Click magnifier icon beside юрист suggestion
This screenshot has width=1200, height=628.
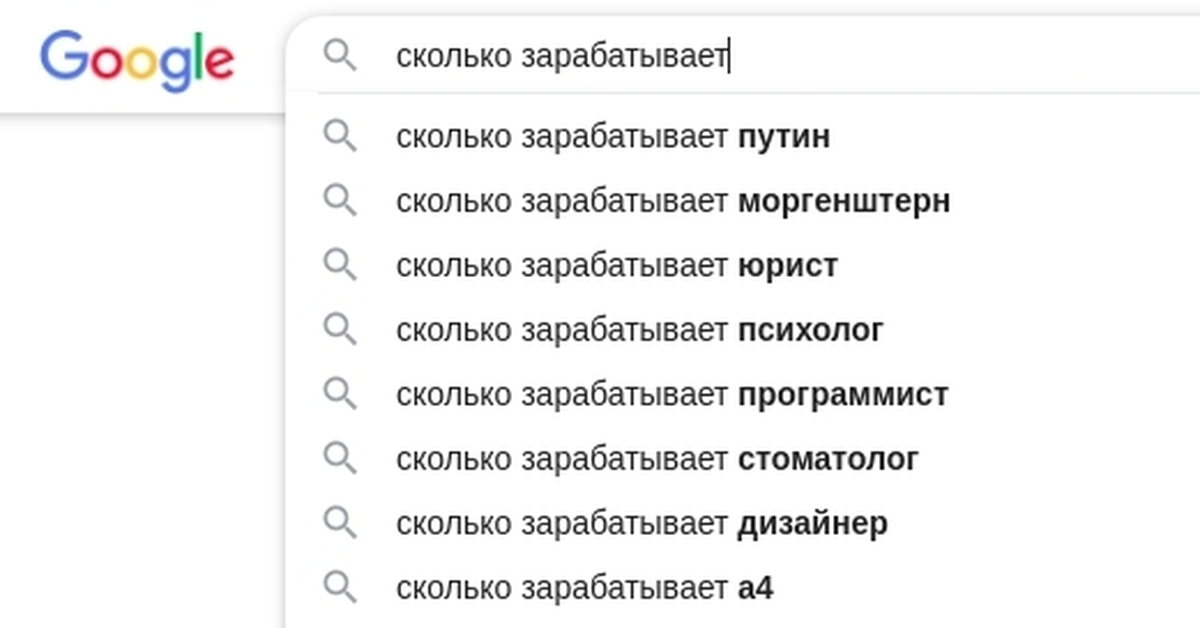(x=340, y=266)
